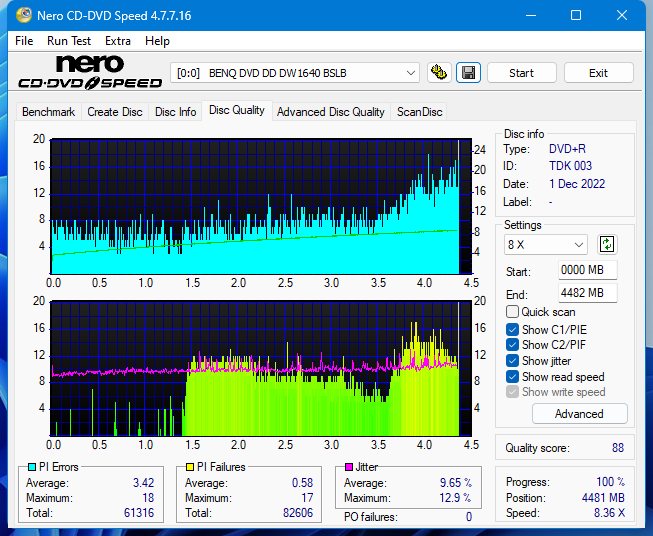Screen dimensions: 653x536
Task: Select the Disc Quality tab
Action: (237, 110)
